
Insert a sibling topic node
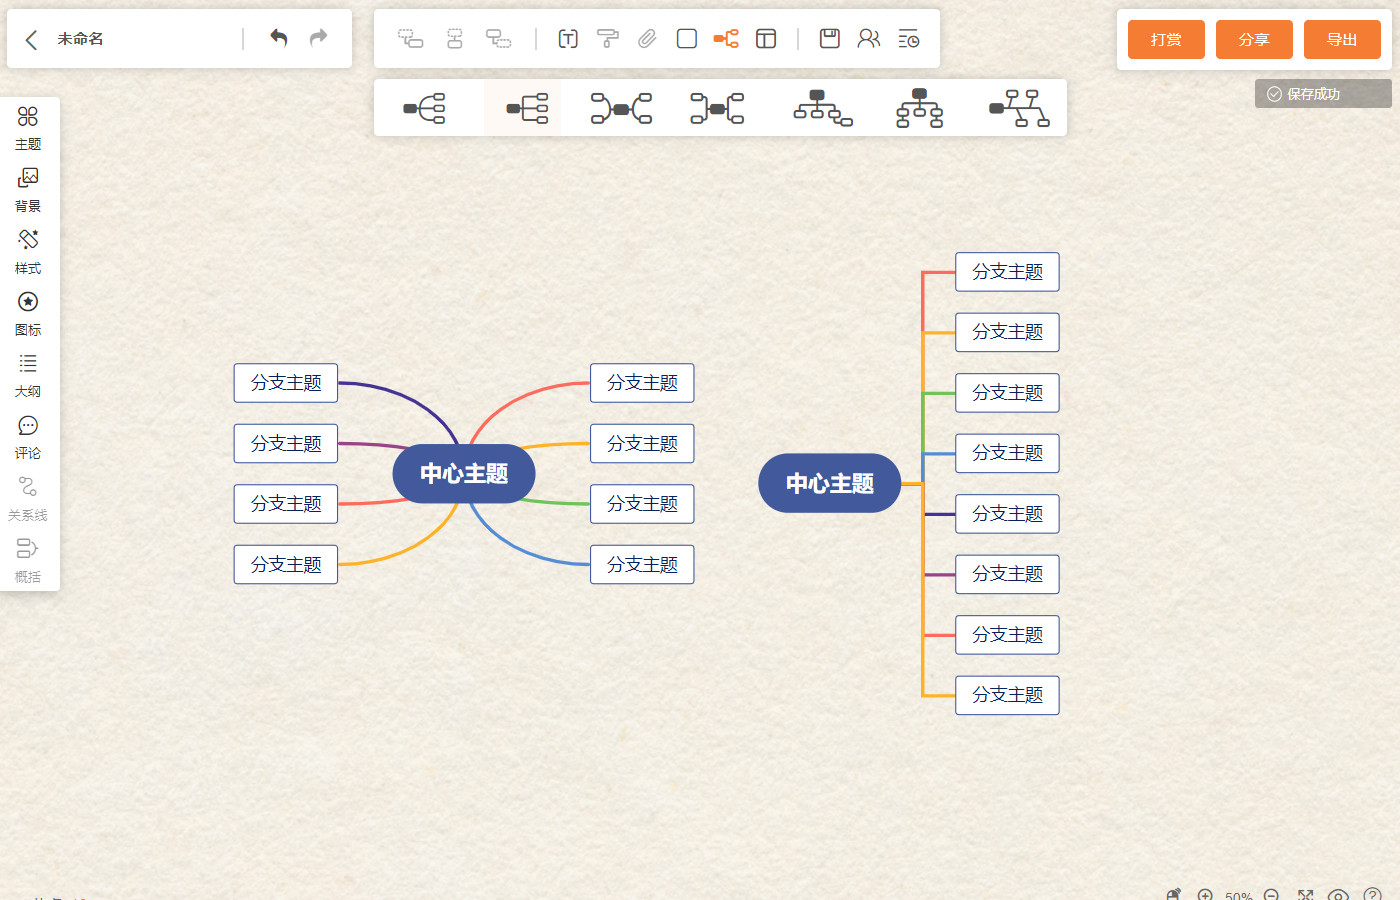pos(455,39)
